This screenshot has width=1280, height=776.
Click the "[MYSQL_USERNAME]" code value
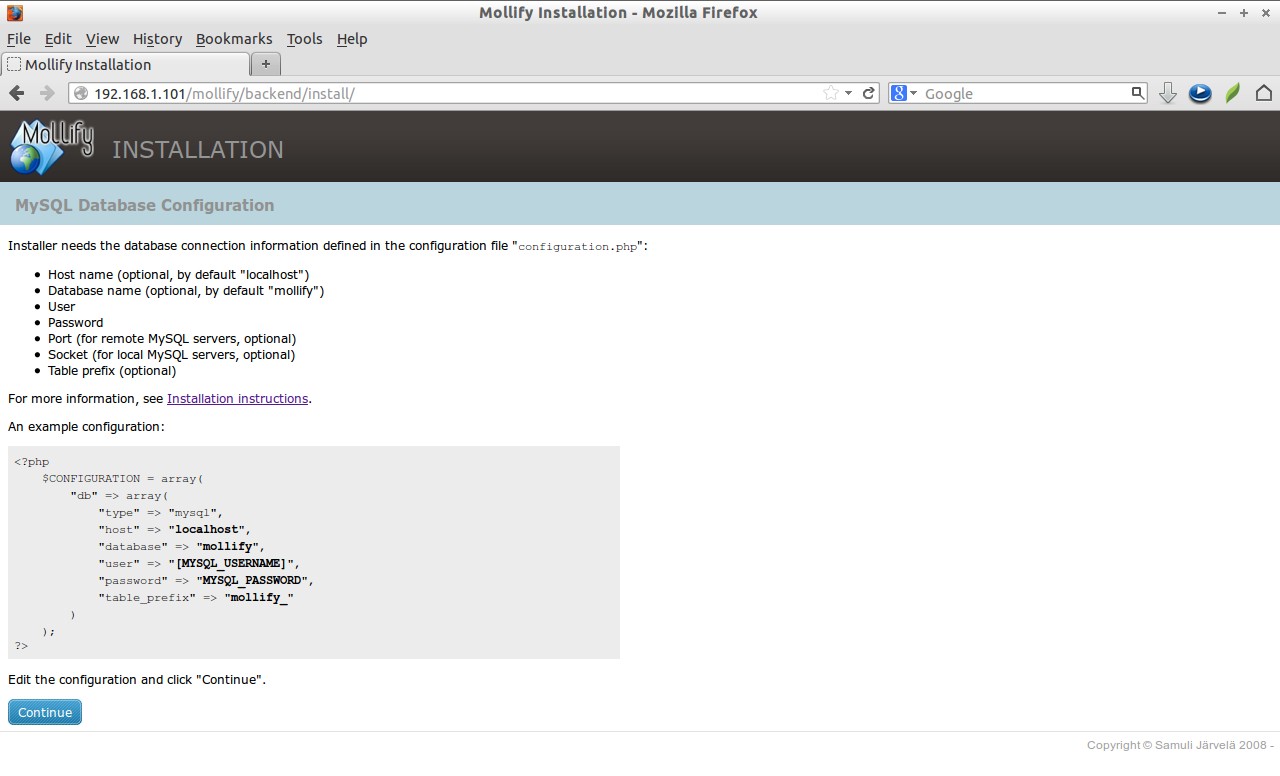pos(231,563)
